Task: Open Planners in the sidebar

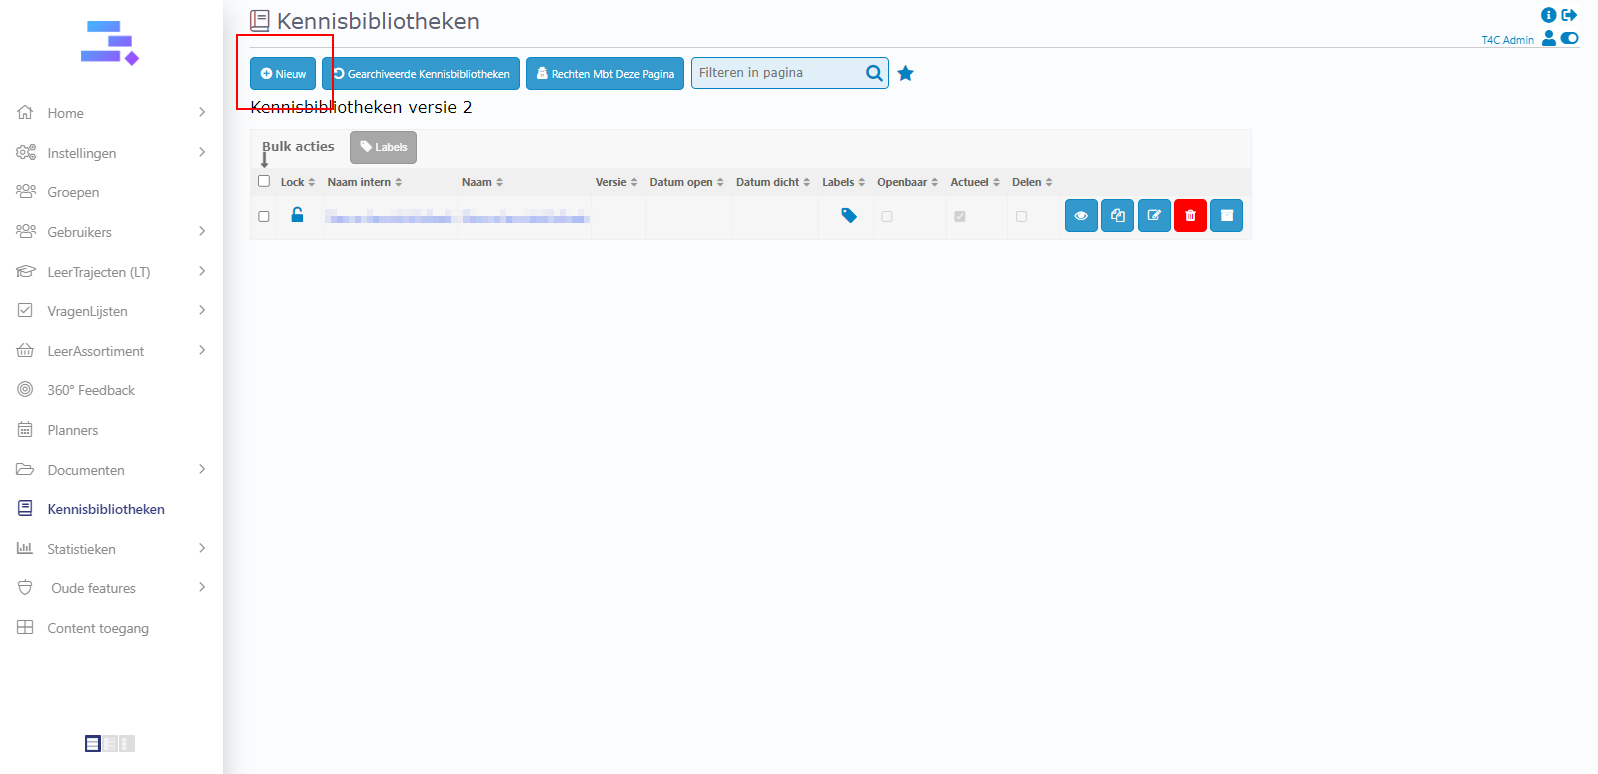Action: pos(73,430)
